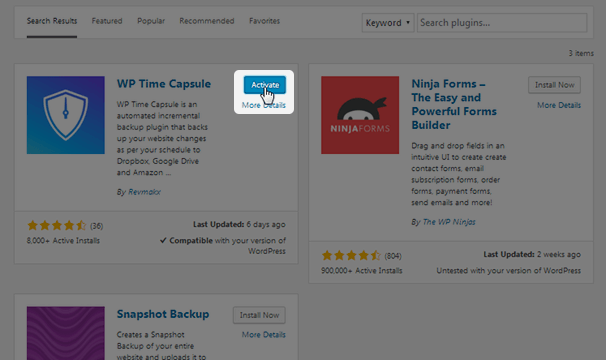Screen dimensions: 606x360
Task: Switch to the Recommended tab
Action: point(207,21)
